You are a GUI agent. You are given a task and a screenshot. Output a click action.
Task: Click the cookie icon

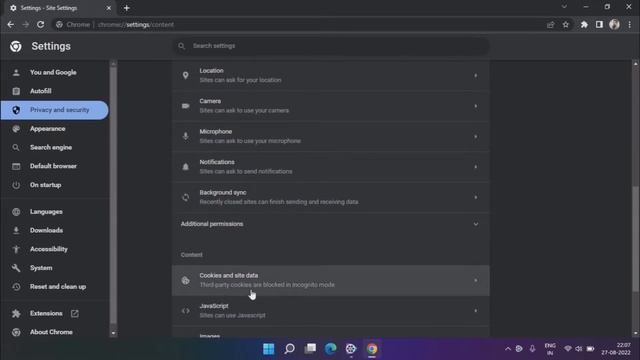186,280
